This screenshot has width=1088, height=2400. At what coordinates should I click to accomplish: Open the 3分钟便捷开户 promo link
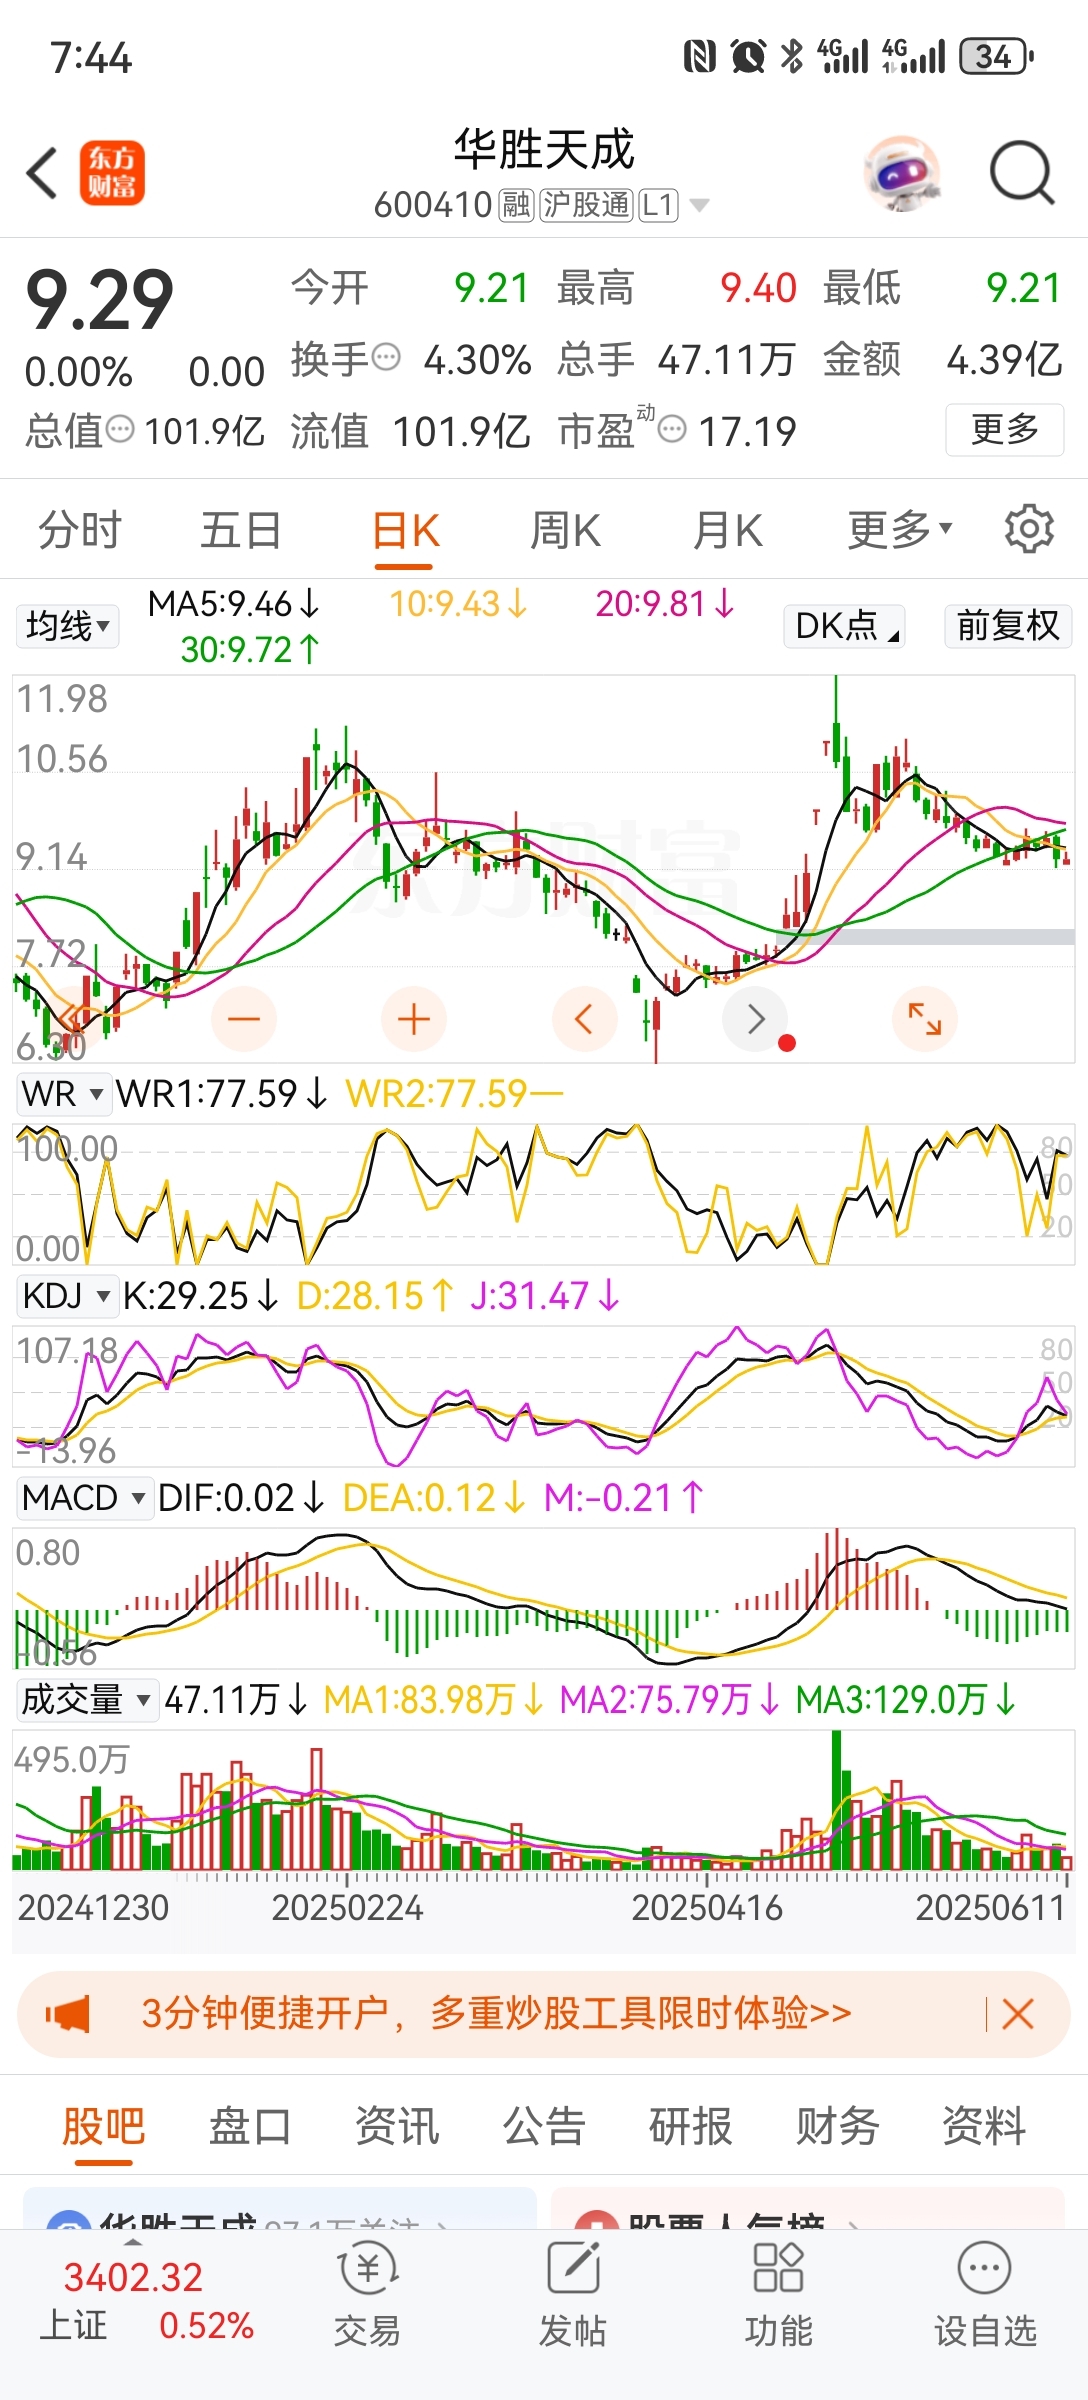496,2013
